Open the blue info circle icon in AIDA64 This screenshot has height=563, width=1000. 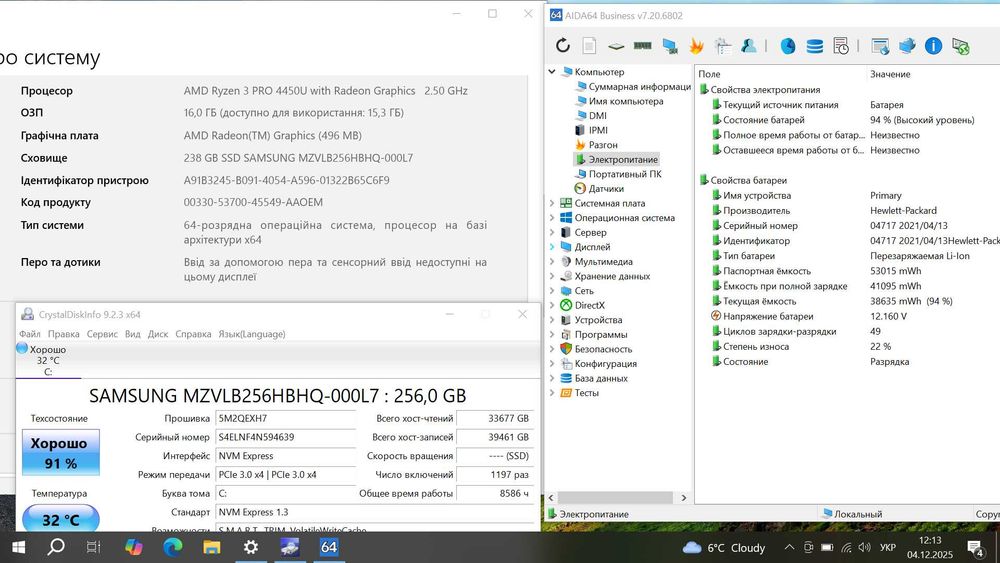click(934, 46)
